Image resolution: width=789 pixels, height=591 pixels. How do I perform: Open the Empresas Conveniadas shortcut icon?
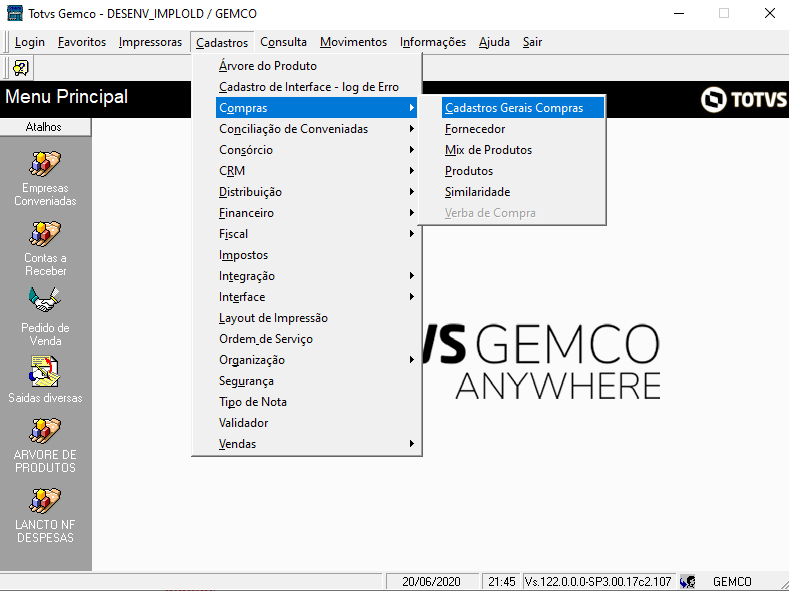click(45, 163)
